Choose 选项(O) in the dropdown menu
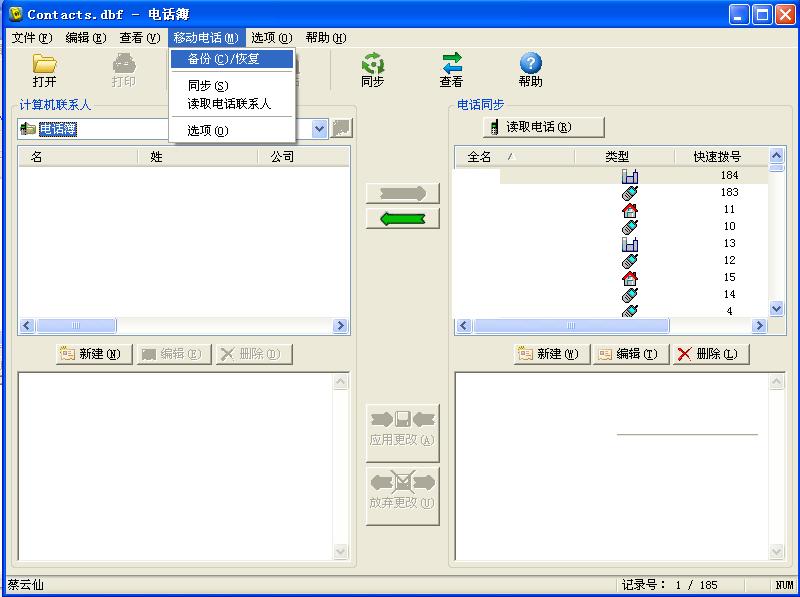The width and height of the screenshot is (800, 597). point(232,131)
